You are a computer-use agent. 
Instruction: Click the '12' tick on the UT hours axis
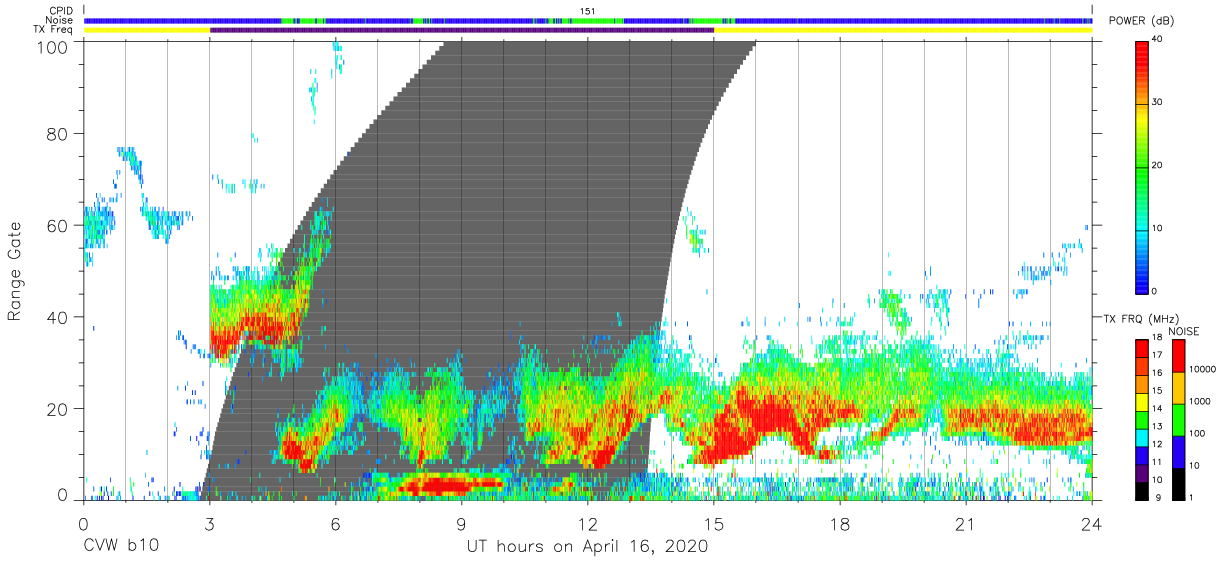587,523
